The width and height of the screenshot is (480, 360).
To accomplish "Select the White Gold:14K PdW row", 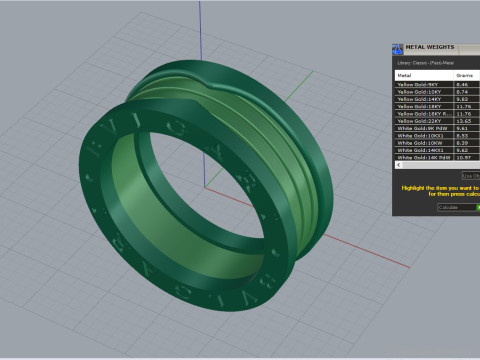I will pyautogui.click(x=437, y=157).
